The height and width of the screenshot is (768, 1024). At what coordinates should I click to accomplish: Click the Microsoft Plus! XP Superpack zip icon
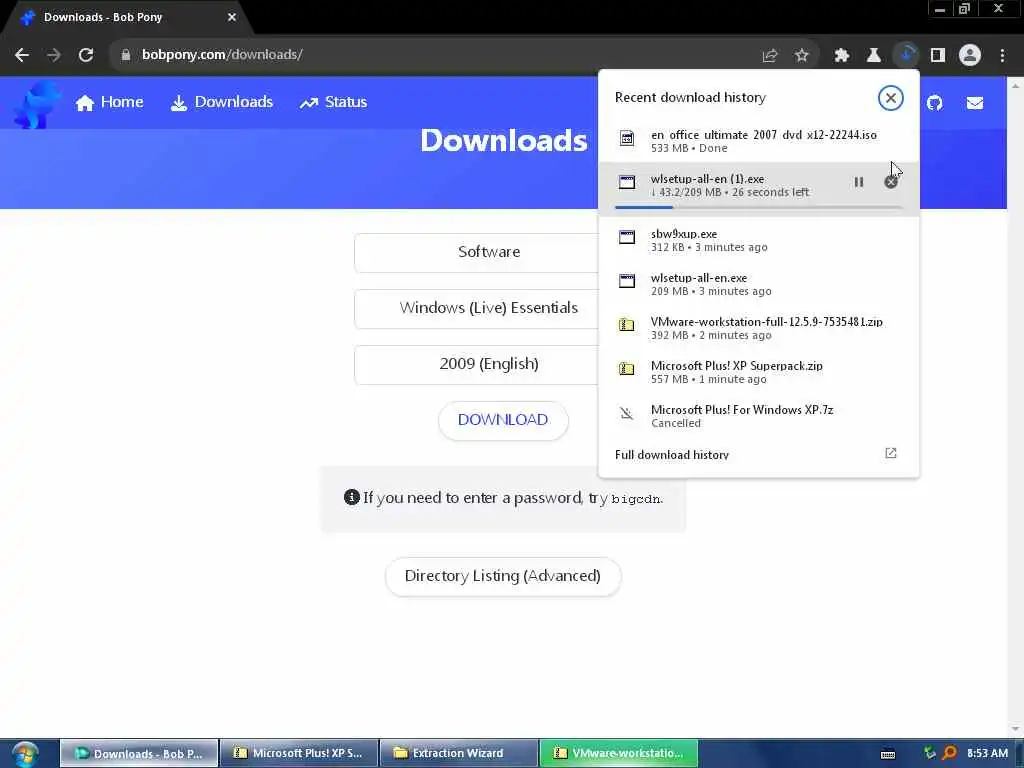(627, 369)
